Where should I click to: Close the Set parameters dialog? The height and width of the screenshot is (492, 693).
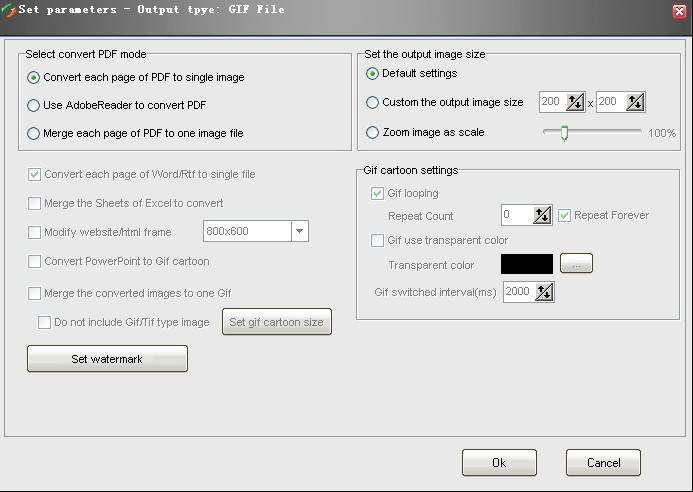tap(680, 11)
